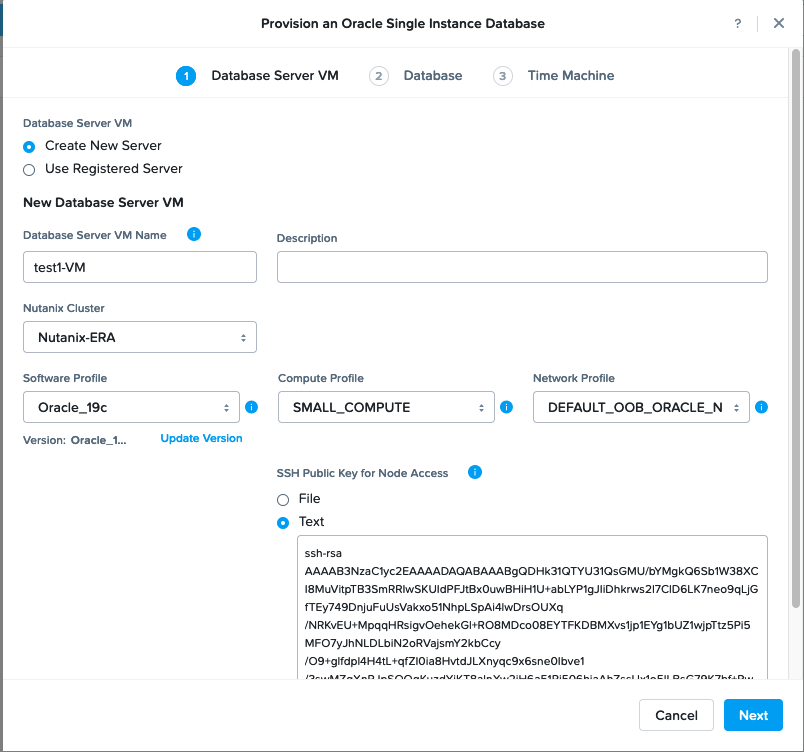
Task: Go to the Database step
Action: click(x=433, y=76)
